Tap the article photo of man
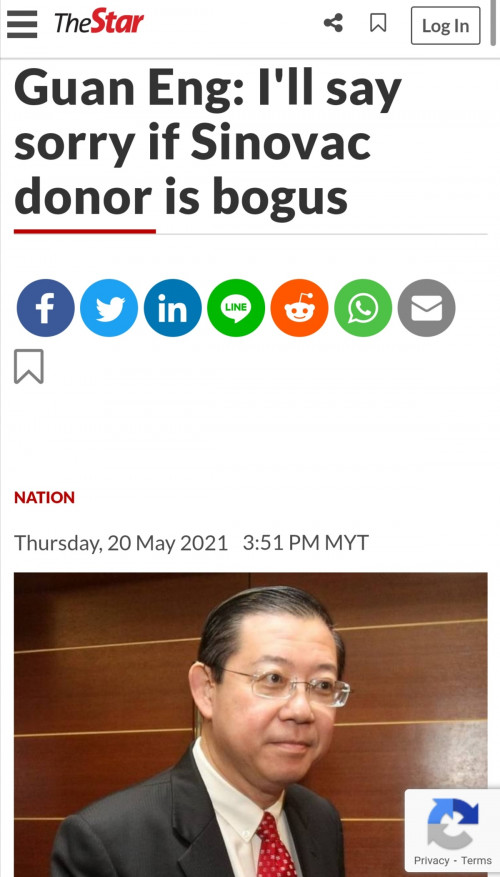500x877 pixels. pos(251,724)
